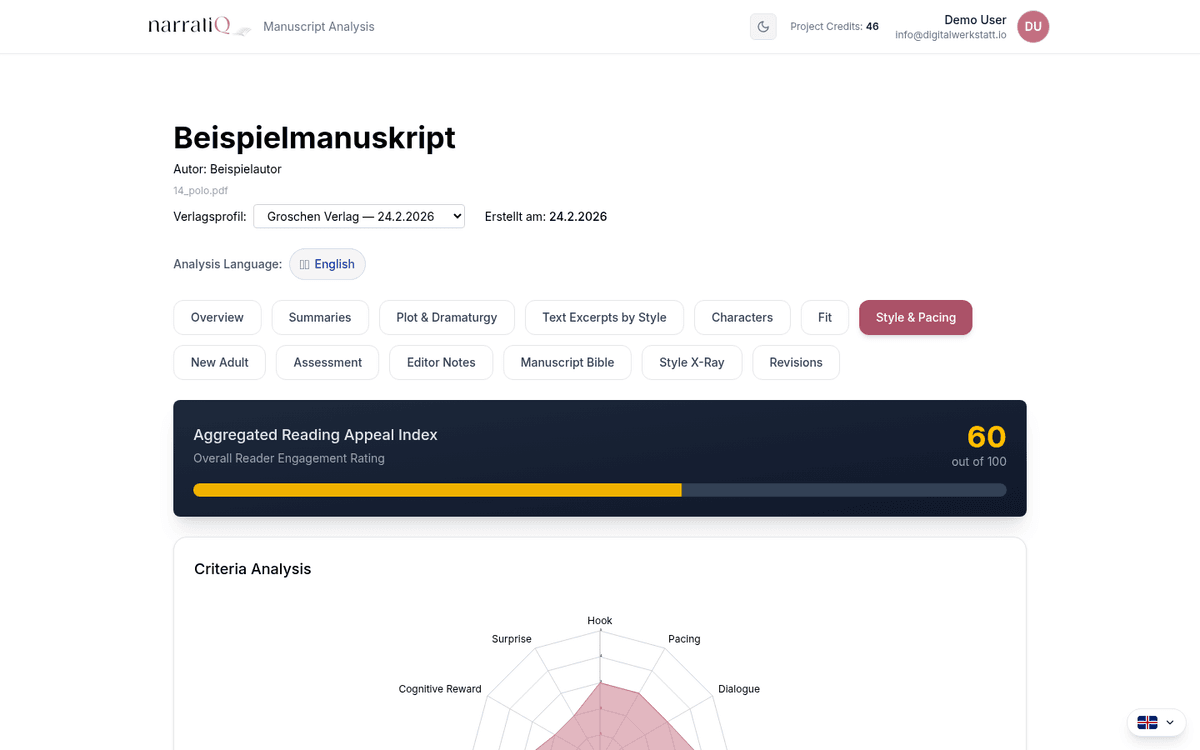Open the DU user avatar menu
This screenshot has width=1200, height=750.
(1032, 26)
